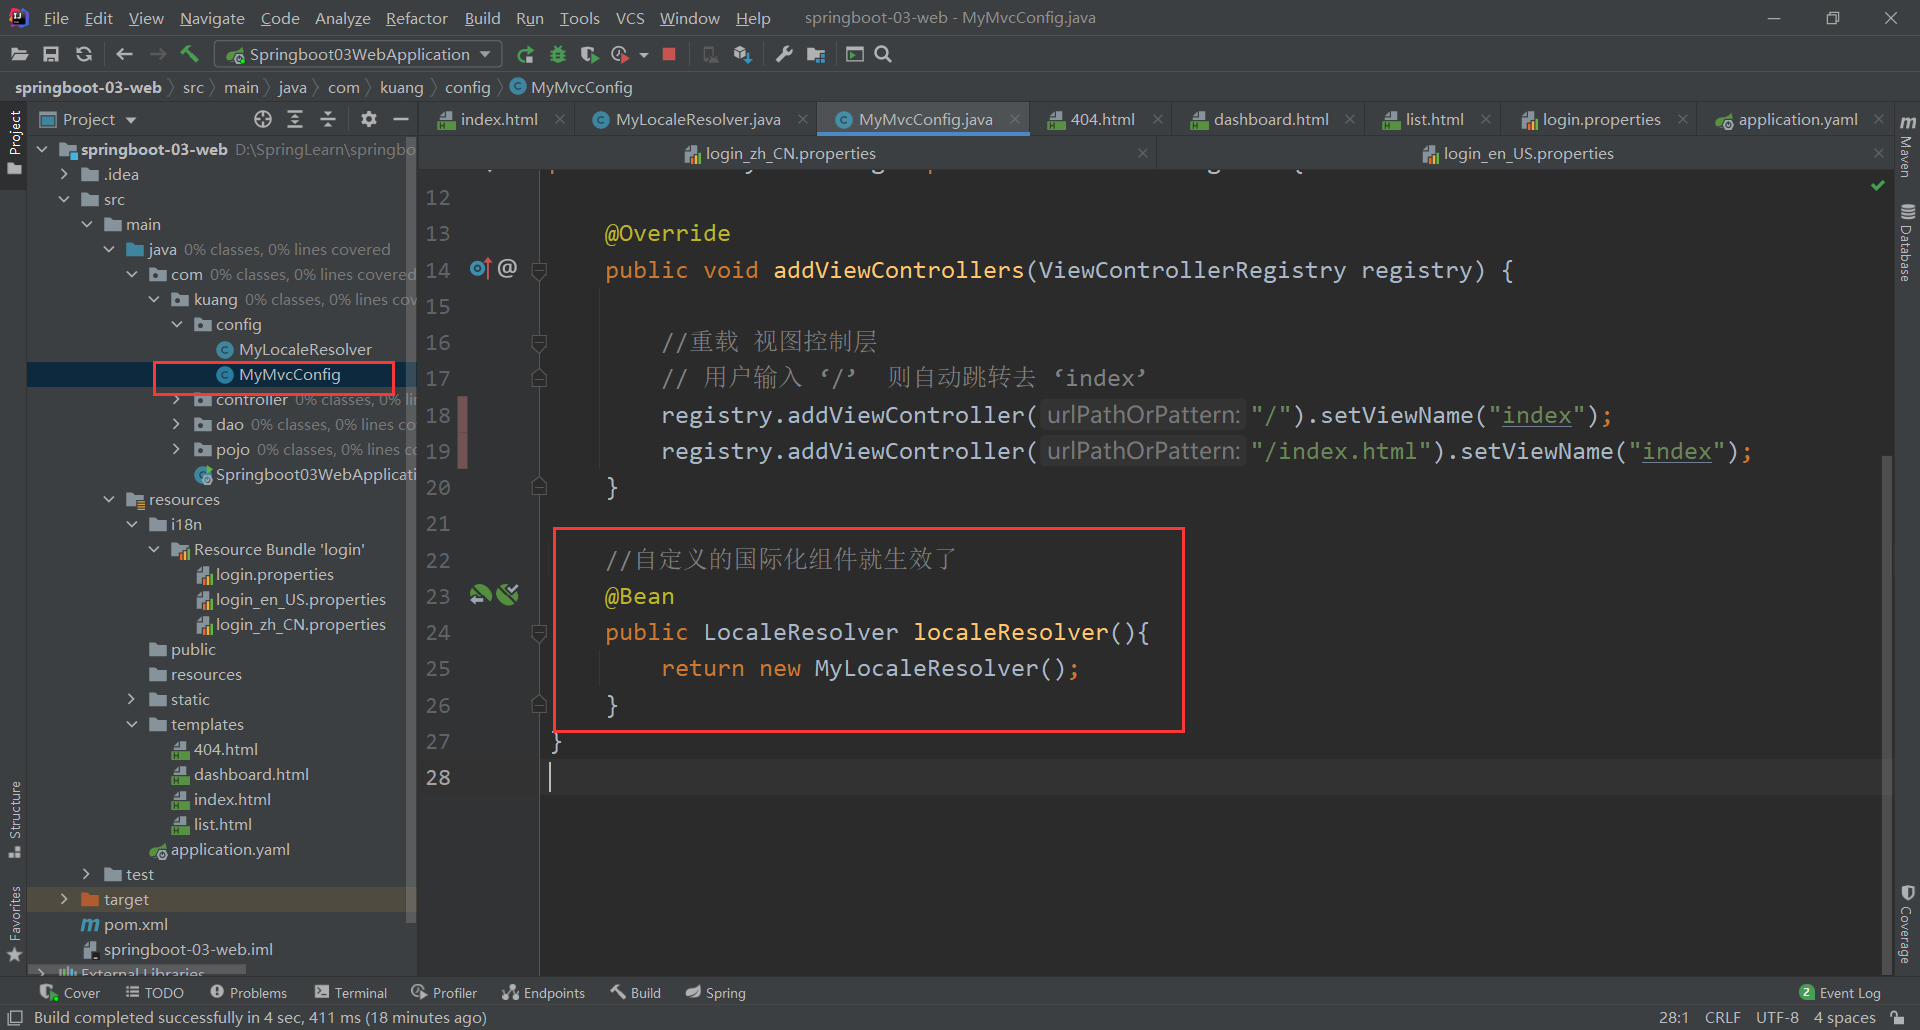The width and height of the screenshot is (1920, 1030).
Task: Open the Maven tool window
Action: coord(1906,147)
